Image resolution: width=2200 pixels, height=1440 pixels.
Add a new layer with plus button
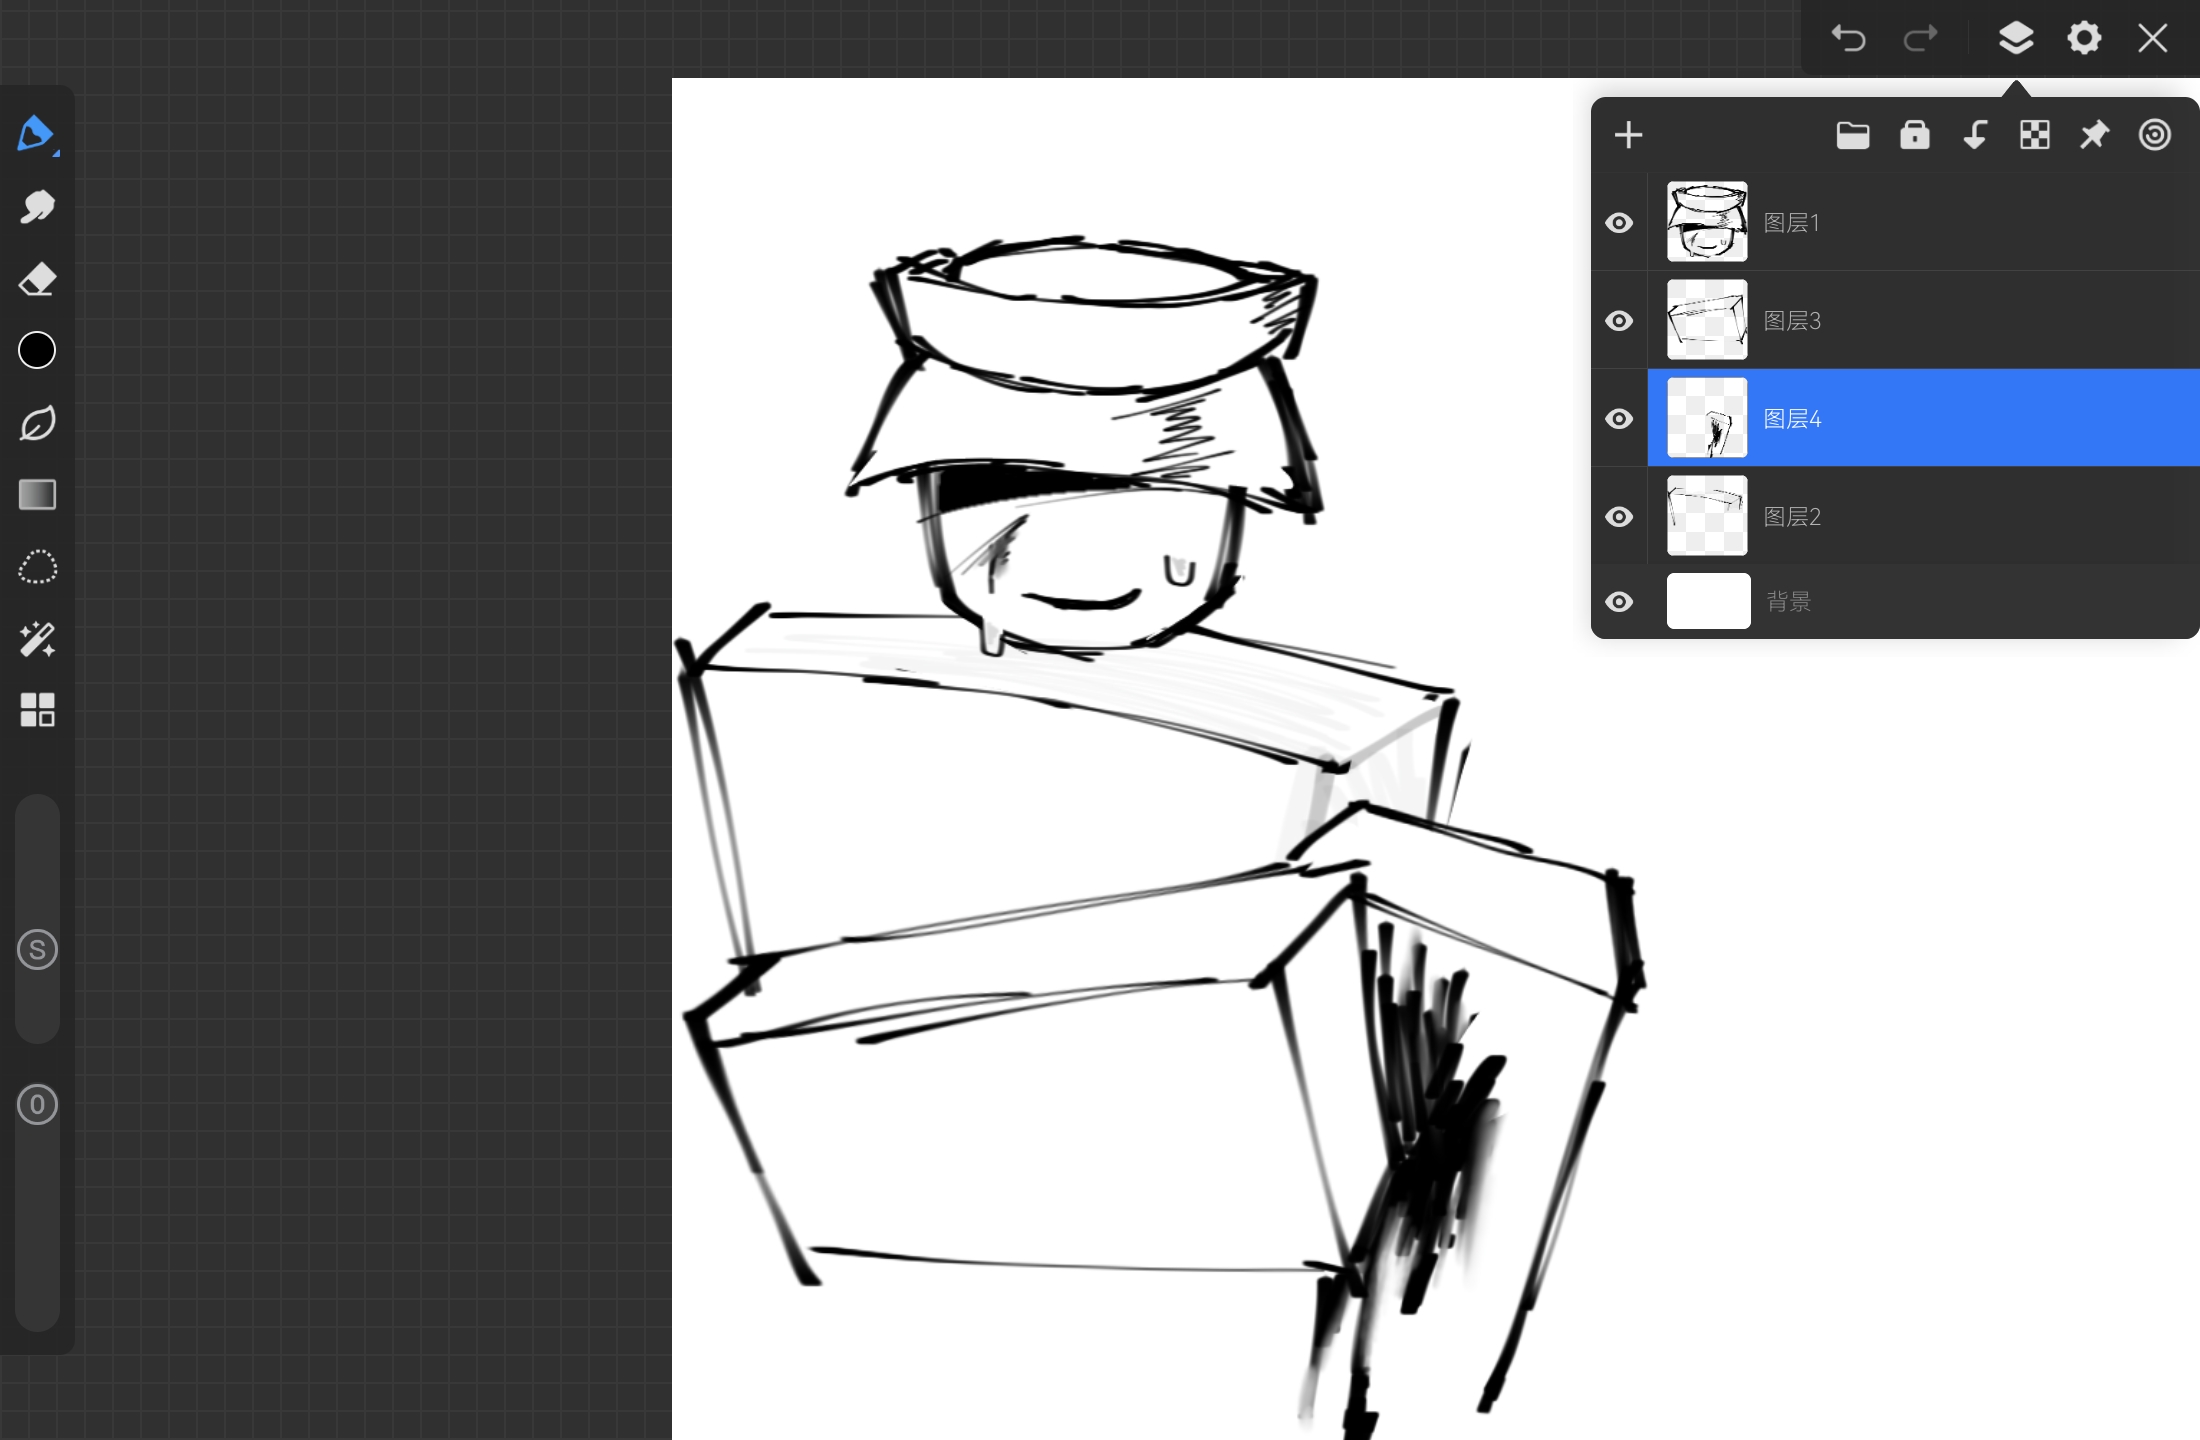coord(1628,135)
